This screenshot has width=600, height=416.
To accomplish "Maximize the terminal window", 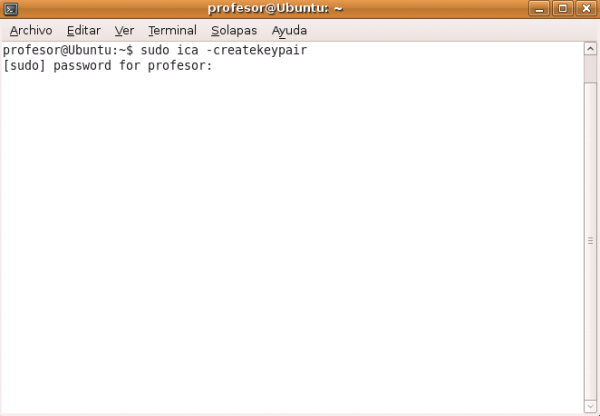I will coord(562,8).
